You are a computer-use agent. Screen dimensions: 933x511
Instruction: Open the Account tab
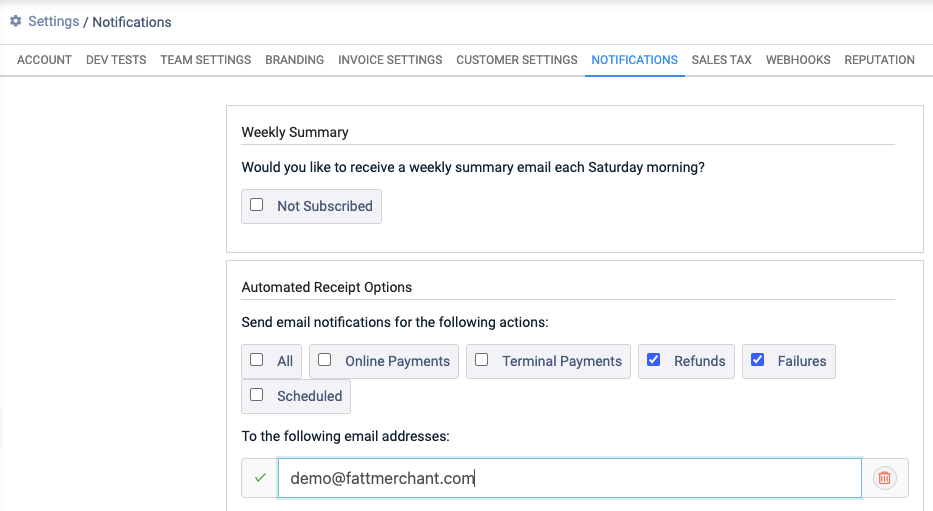(44, 60)
